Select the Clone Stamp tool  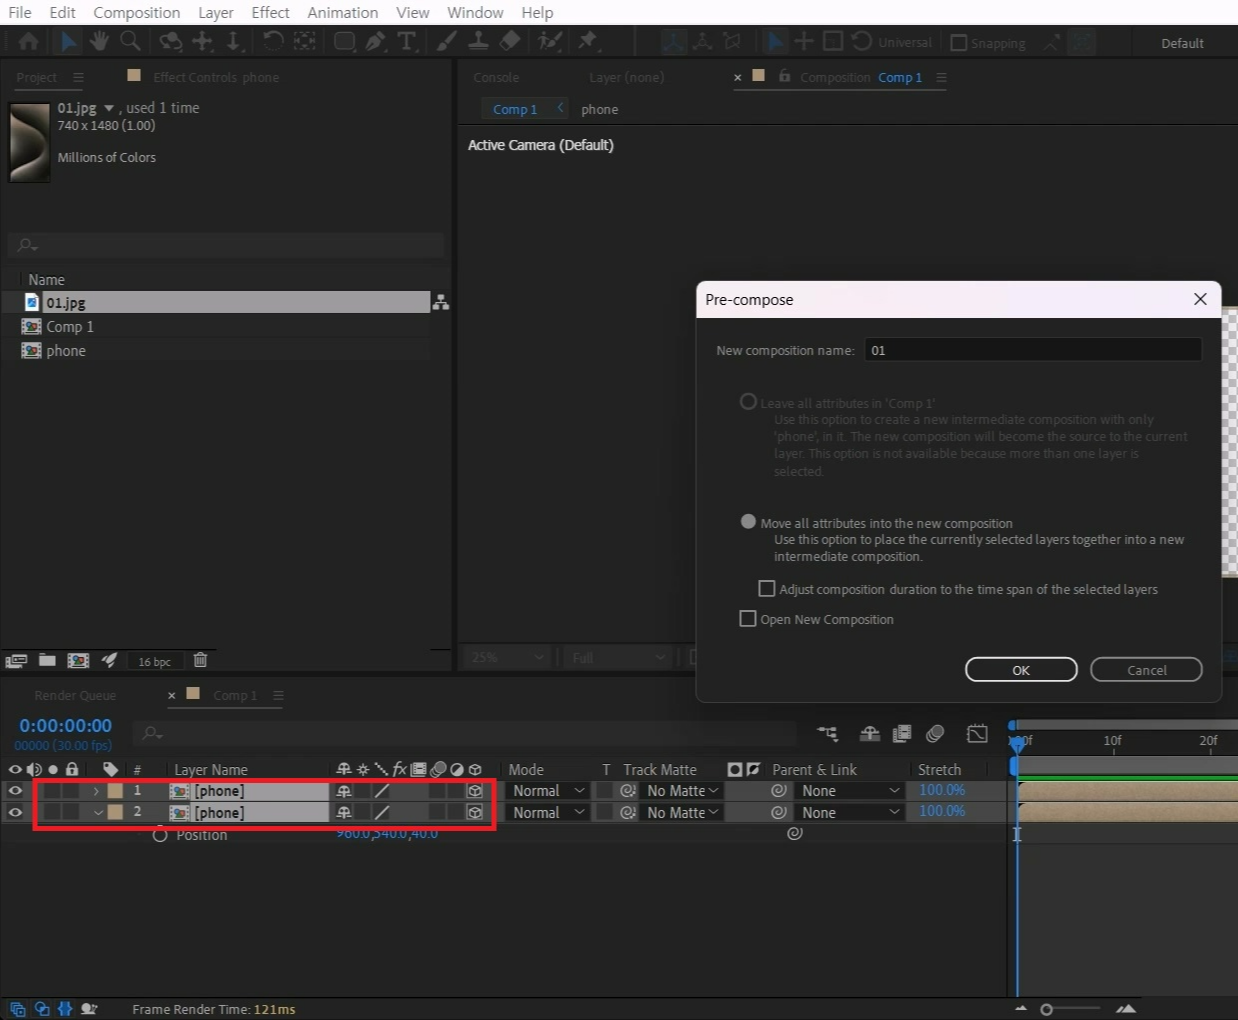point(479,41)
